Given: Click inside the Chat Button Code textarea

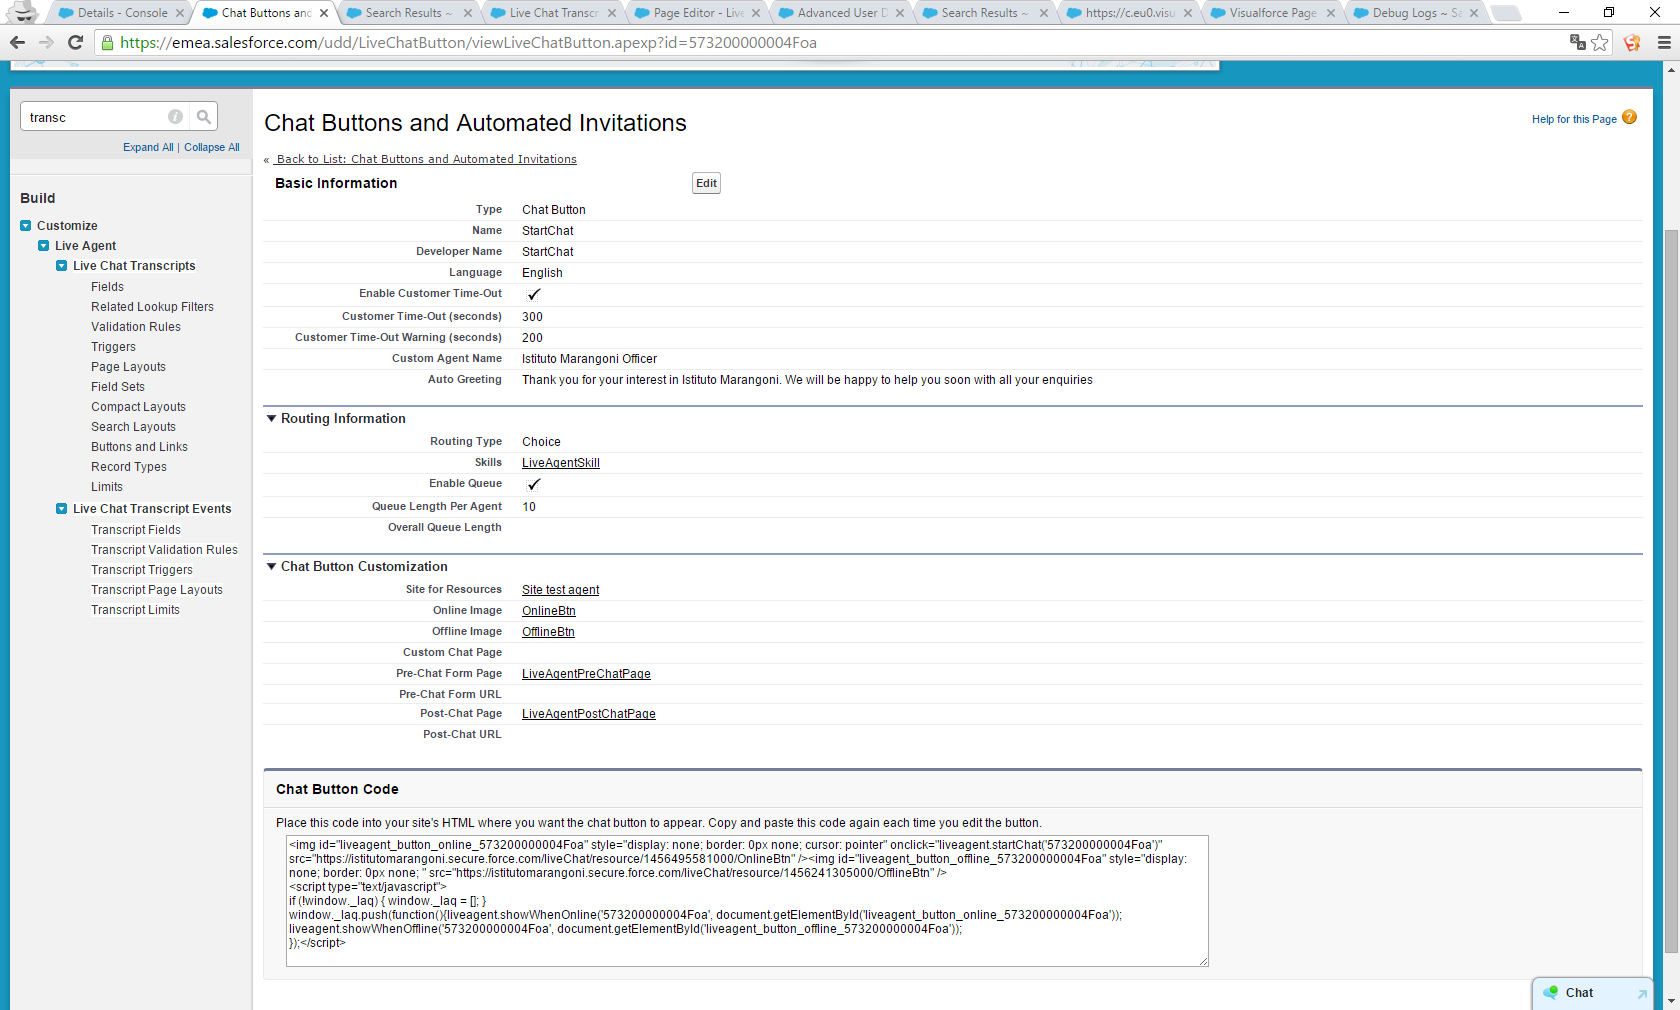Looking at the screenshot, I should (x=747, y=901).
